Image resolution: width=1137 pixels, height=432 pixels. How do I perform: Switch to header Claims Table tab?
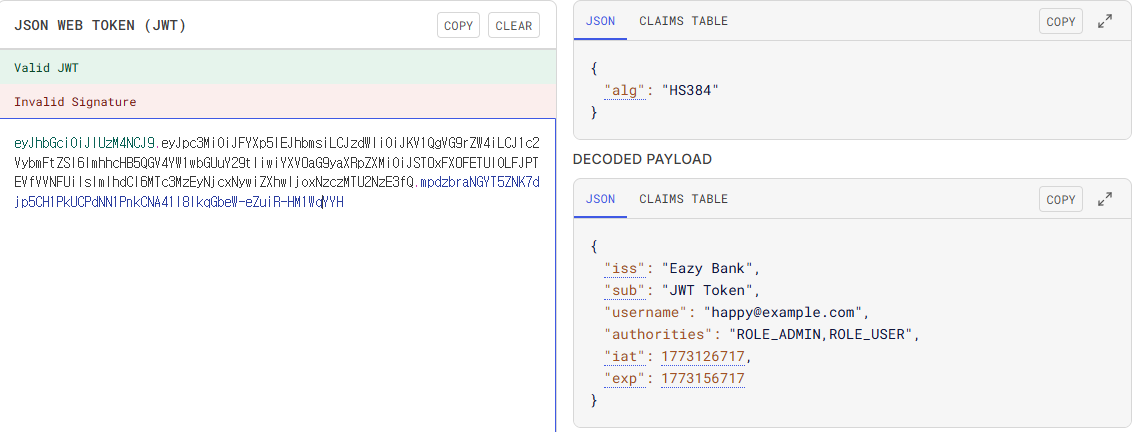[683, 21]
